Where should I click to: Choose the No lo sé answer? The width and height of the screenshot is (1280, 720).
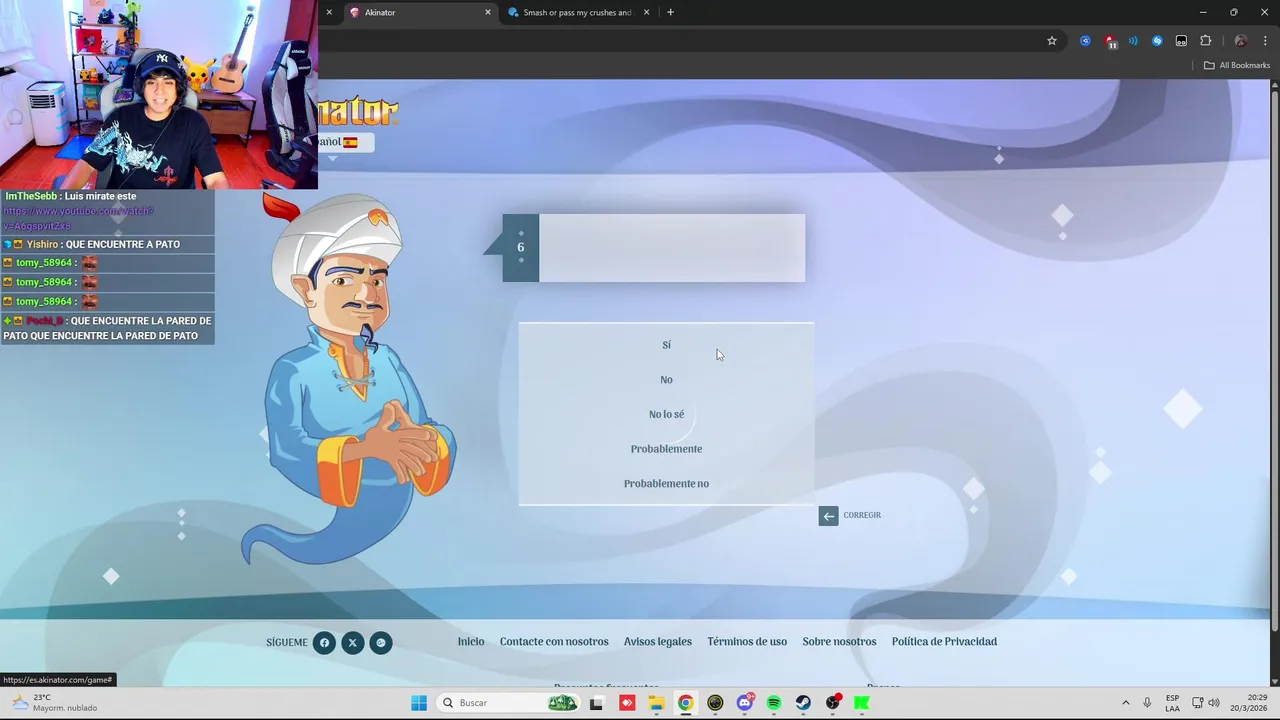(x=666, y=414)
